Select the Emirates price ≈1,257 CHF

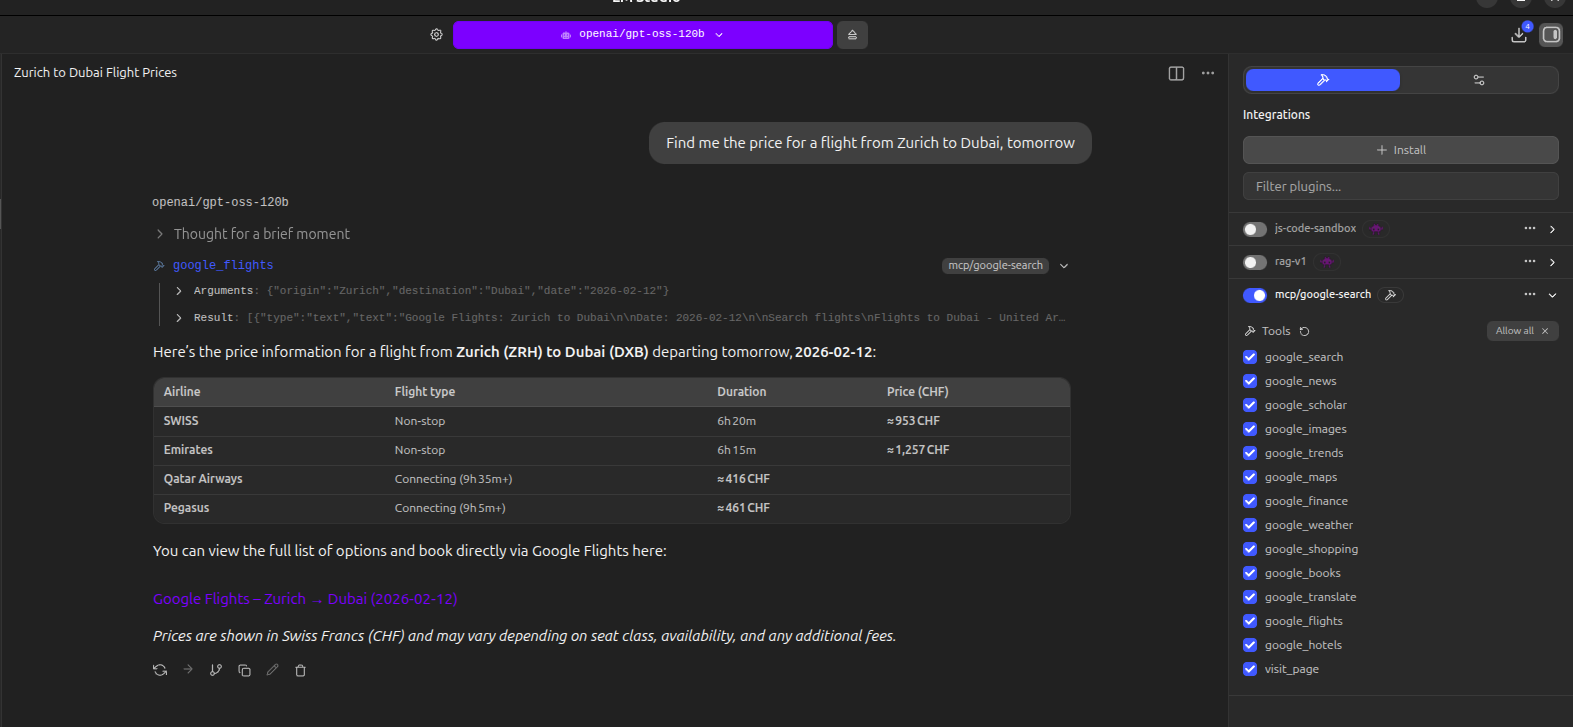point(918,450)
